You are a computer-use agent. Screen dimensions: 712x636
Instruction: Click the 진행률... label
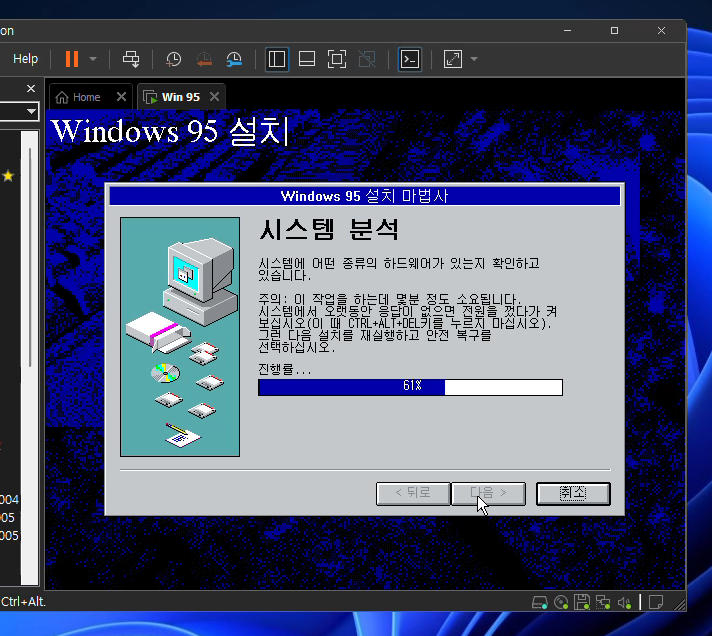(285, 370)
